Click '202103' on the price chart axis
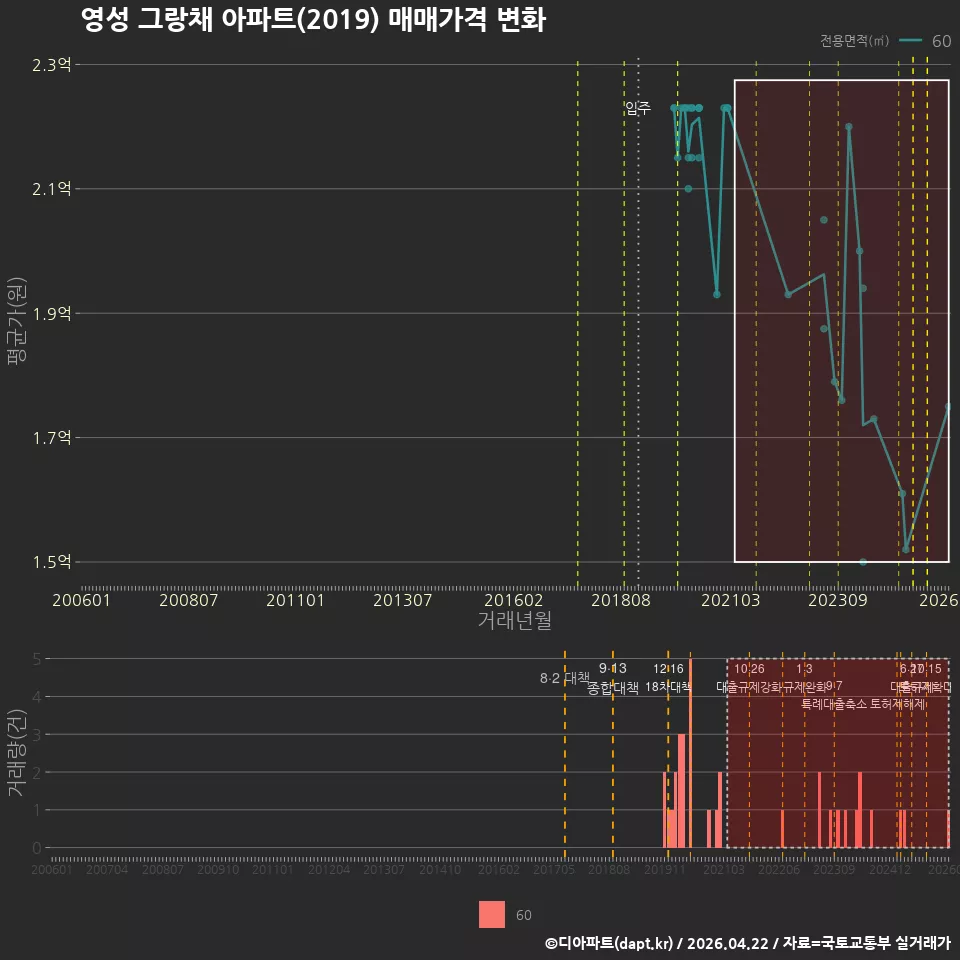This screenshot has height=960, width=960. point(730,600)
